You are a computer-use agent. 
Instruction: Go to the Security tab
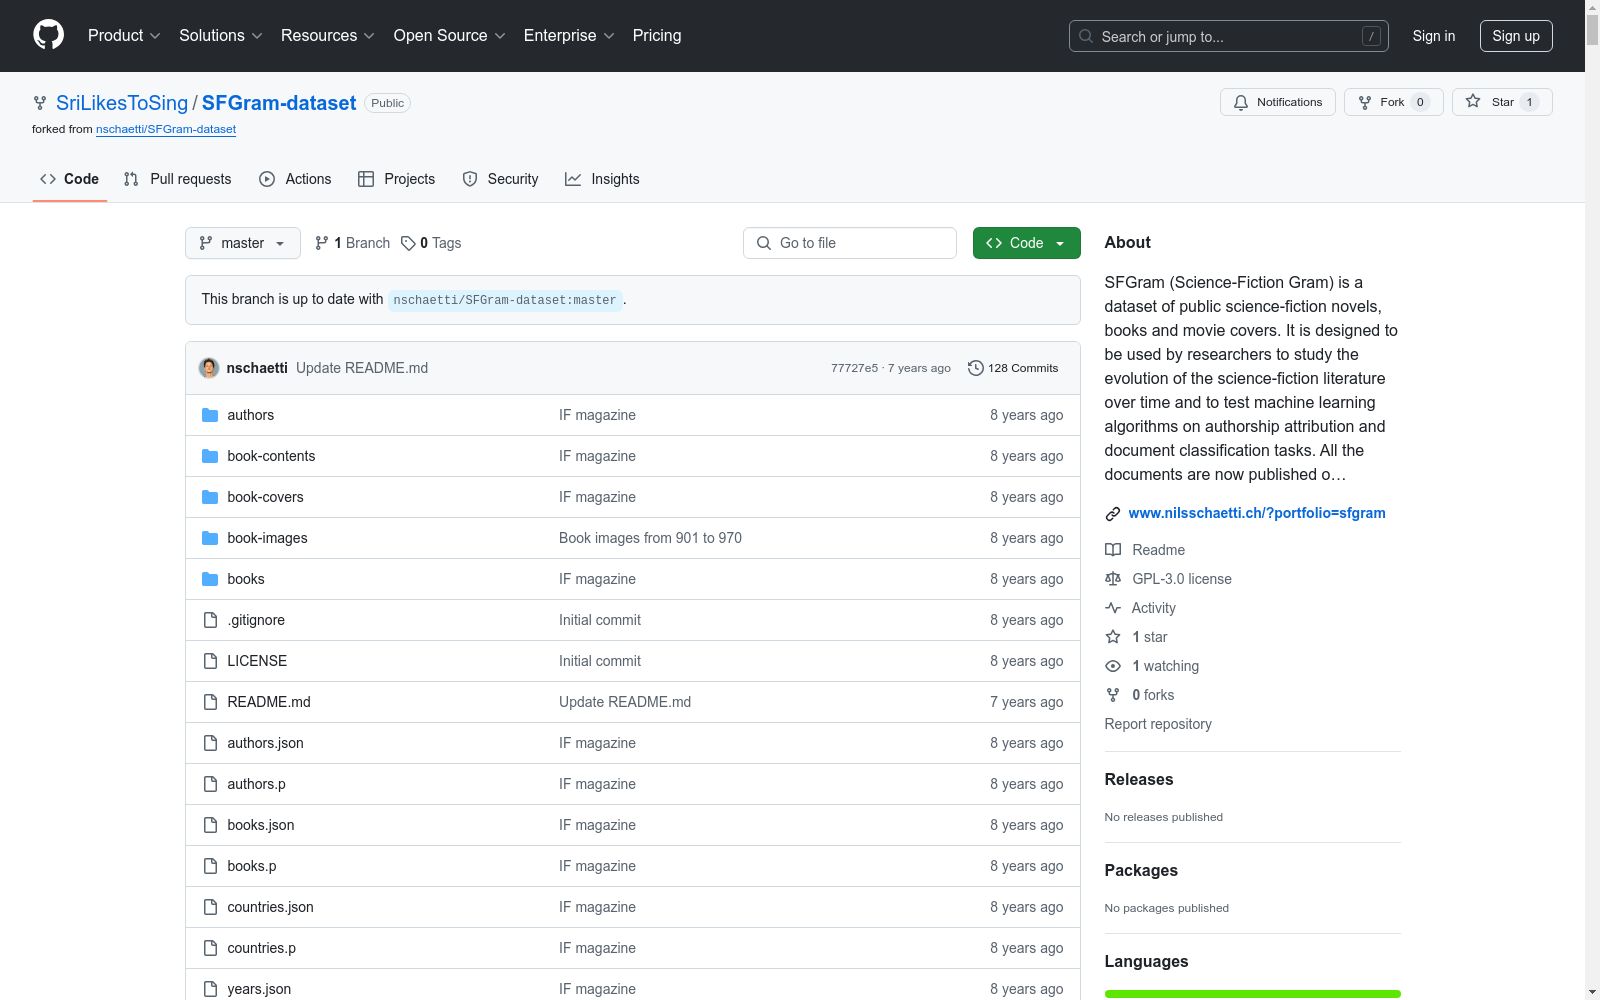pyautogui.click(x=500, y=179)
